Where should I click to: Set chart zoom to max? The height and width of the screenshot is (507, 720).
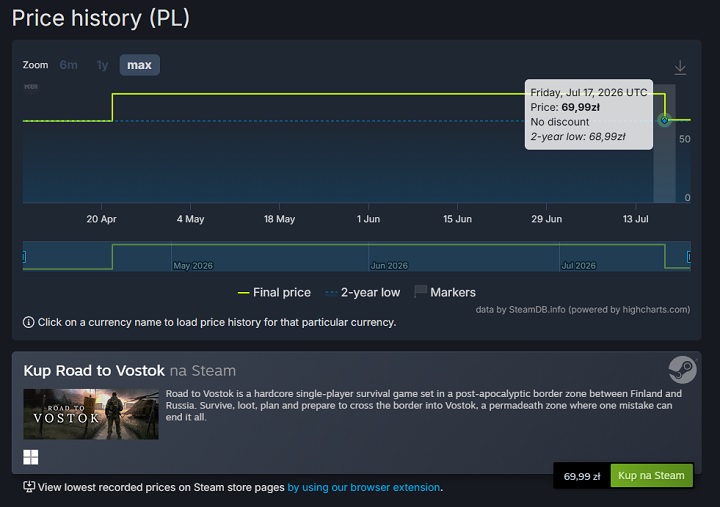pos(140,65)
